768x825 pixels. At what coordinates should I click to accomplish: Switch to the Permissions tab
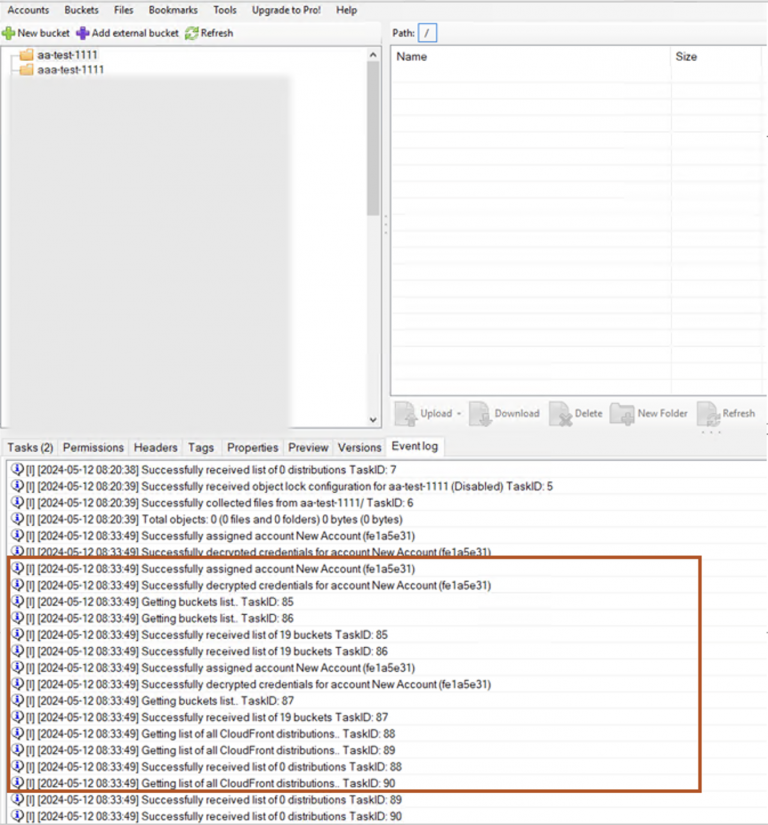click(94, 447)
